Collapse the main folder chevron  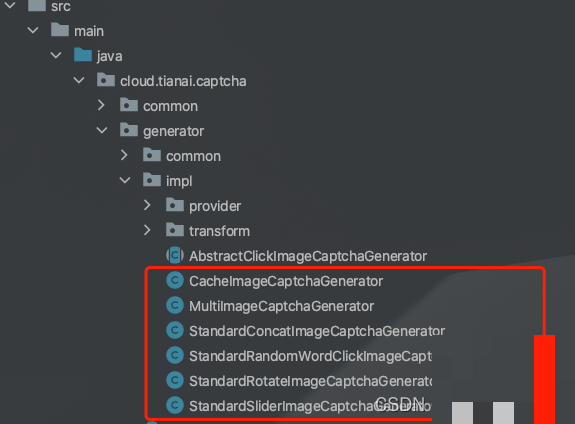33,30
